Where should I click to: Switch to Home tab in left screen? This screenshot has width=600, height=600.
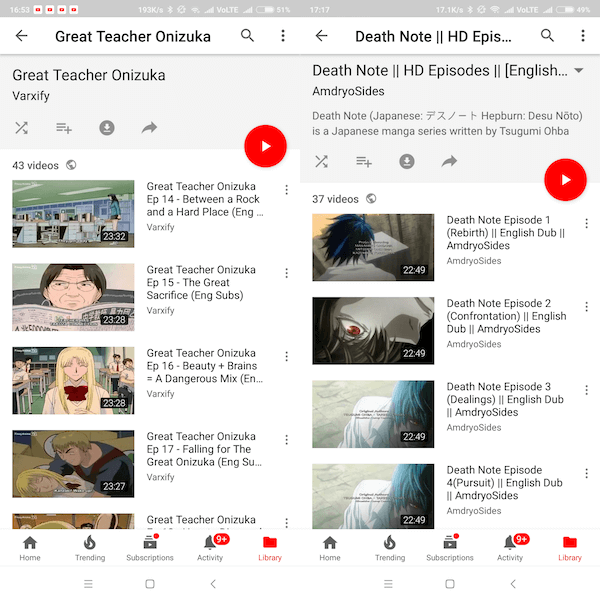[30, 548]
